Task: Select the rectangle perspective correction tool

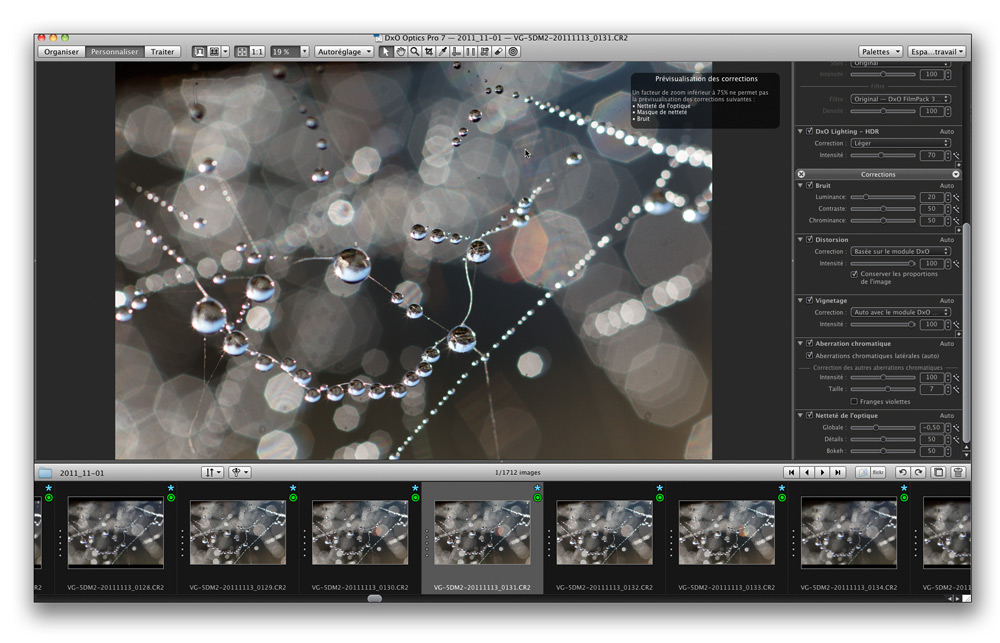Action: tap(485, 52)
